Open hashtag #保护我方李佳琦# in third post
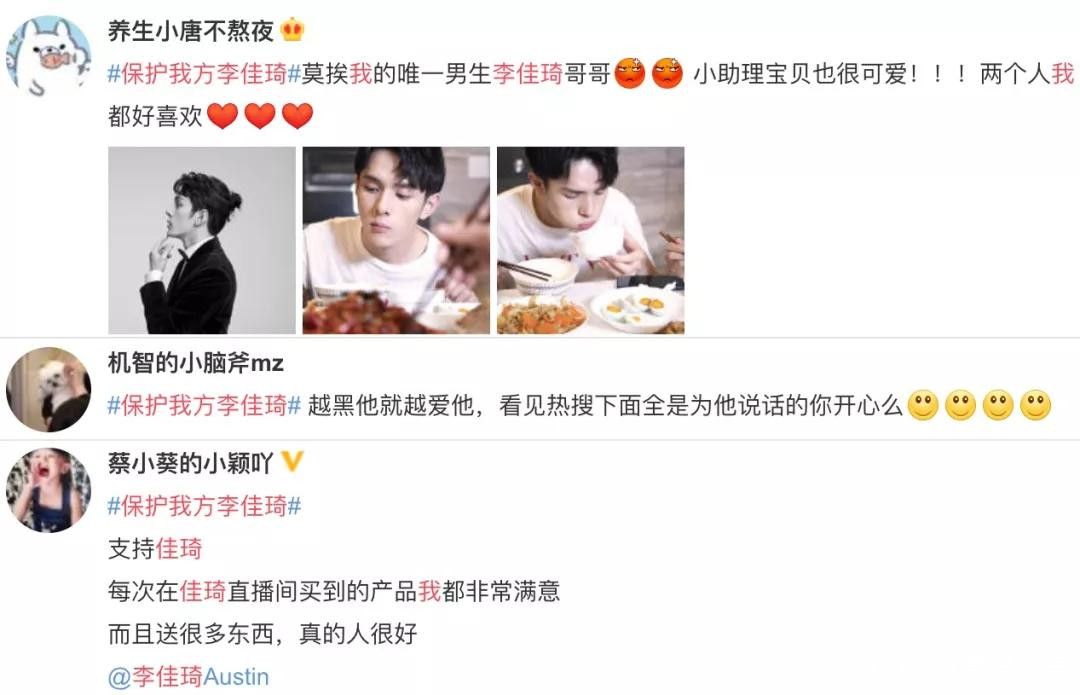Screen dimensions: 1080x695 coord(205,506)
